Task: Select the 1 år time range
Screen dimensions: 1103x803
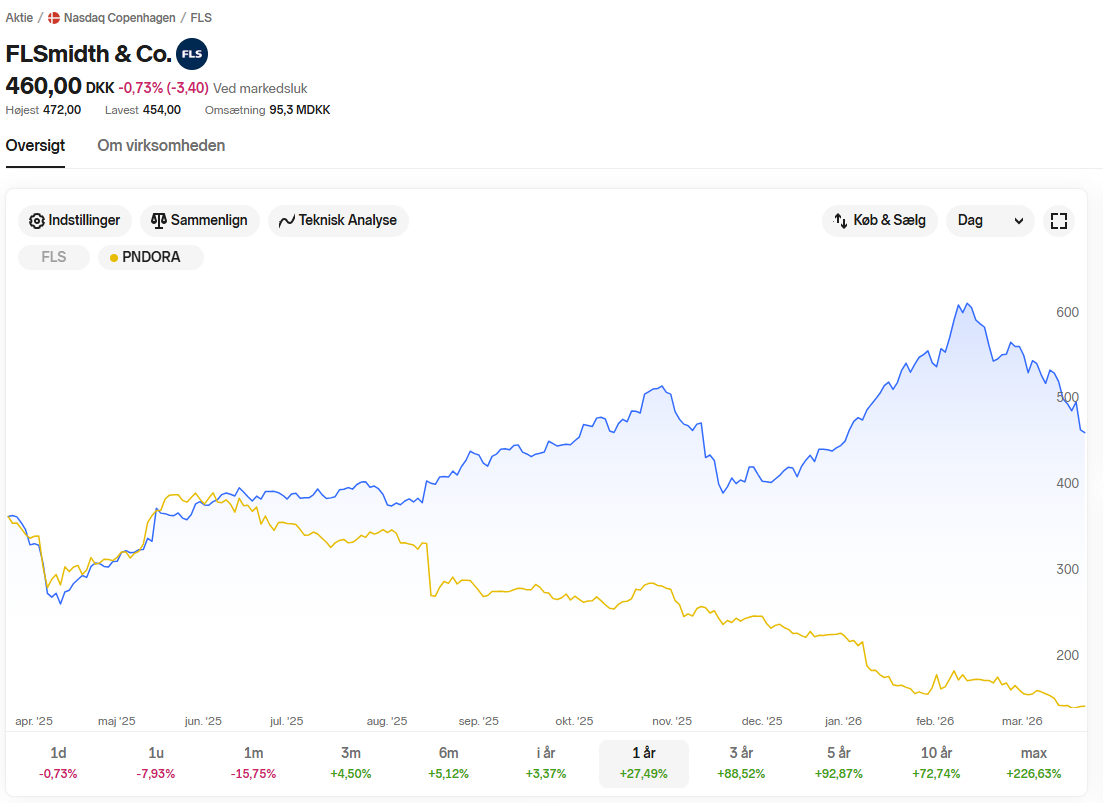Action: (x=644, y=763)
